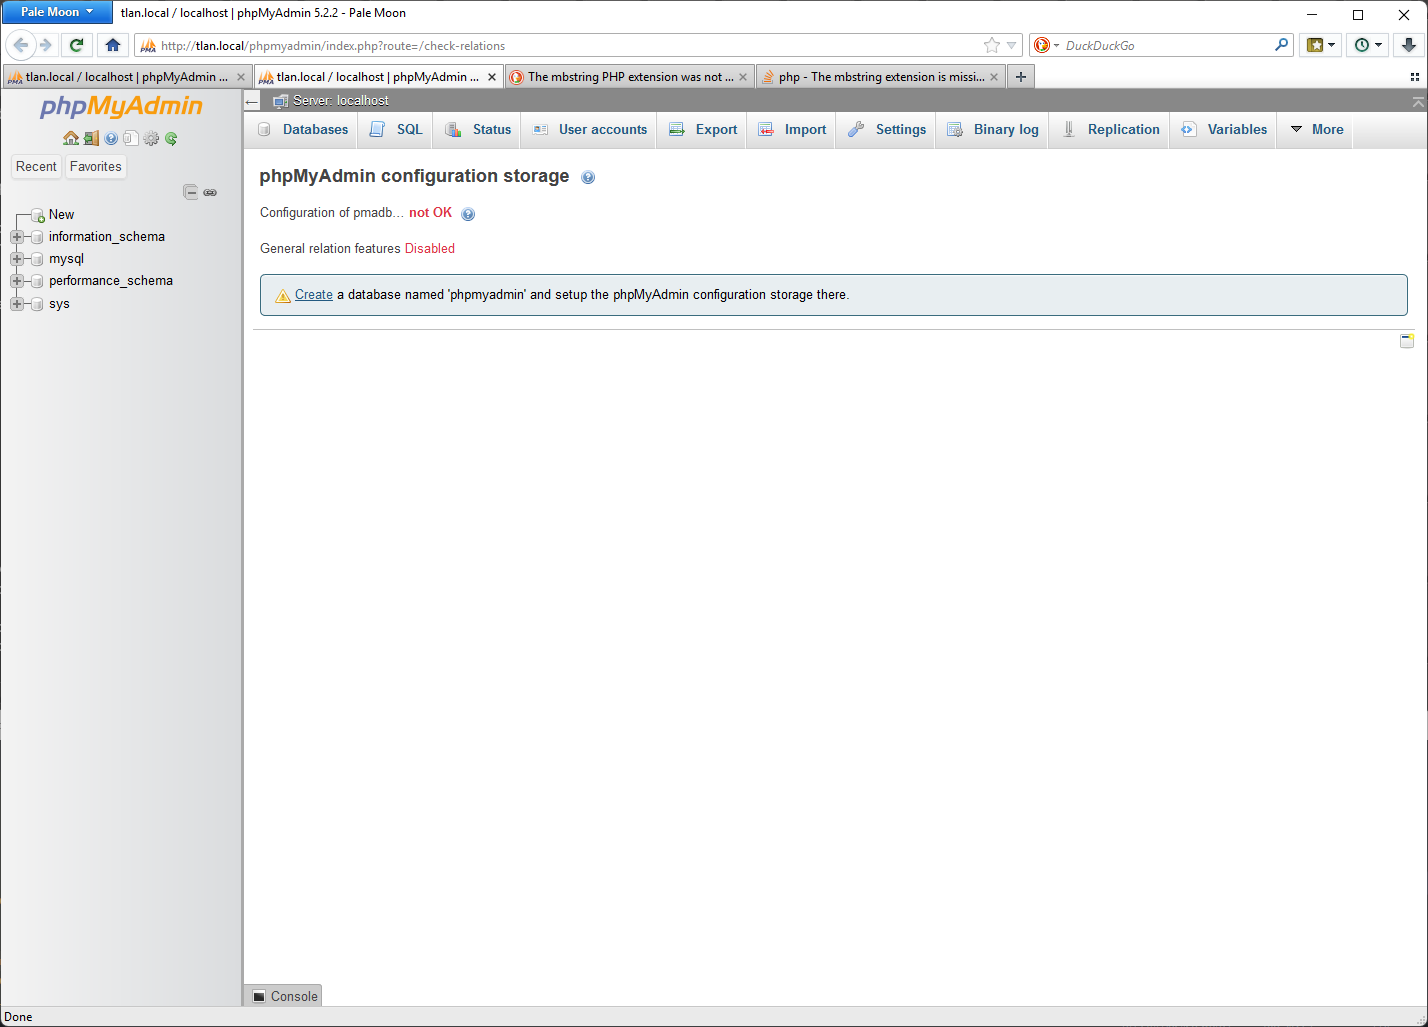
Task: Select information_schema database name
Action: [107, 237]
